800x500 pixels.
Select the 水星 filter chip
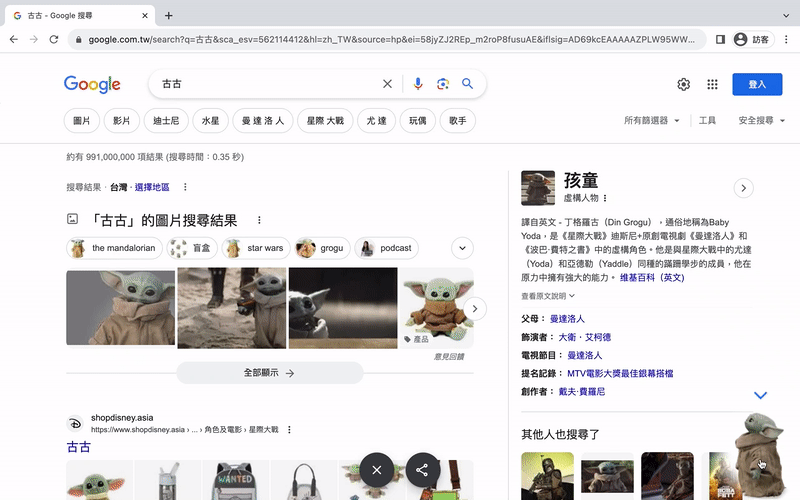tap(211, 121)
